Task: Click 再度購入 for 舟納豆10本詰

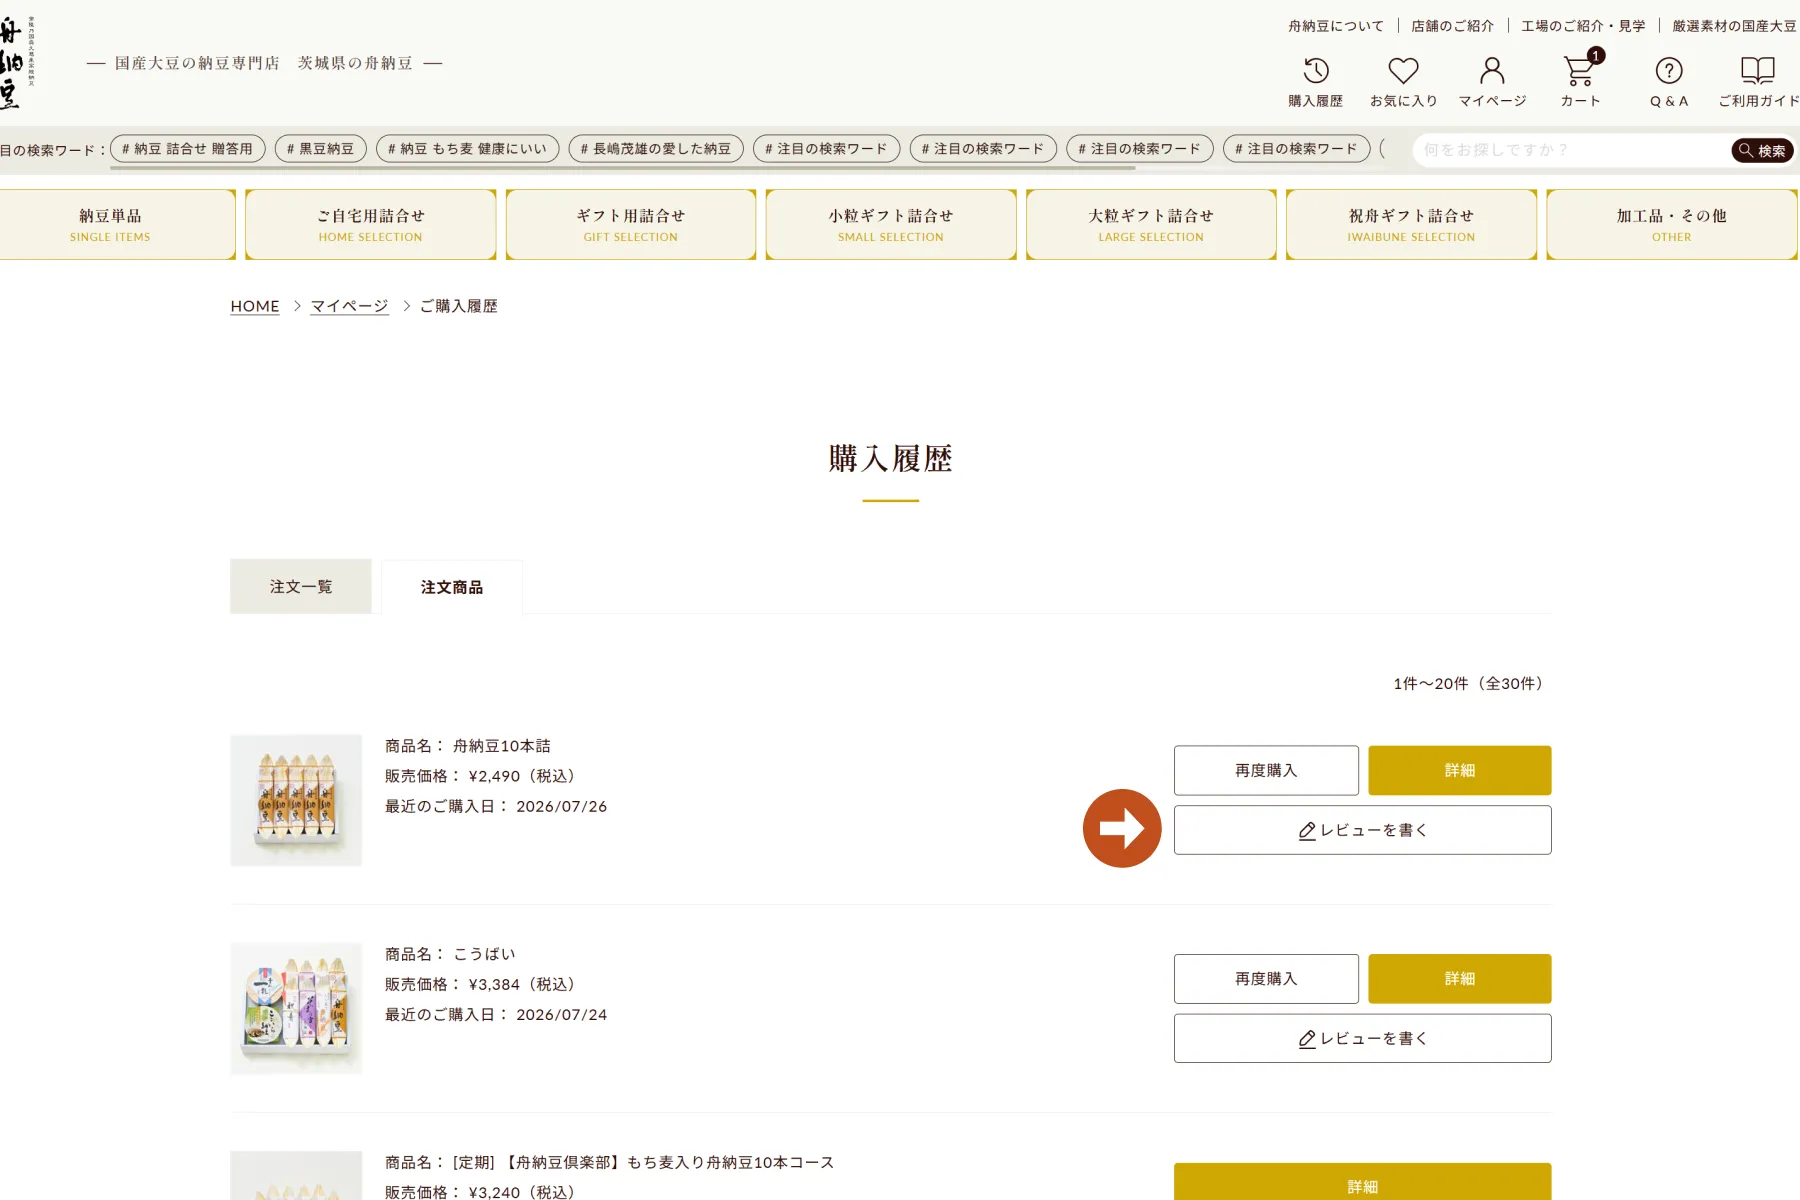Action: (x=1266, y=770)
